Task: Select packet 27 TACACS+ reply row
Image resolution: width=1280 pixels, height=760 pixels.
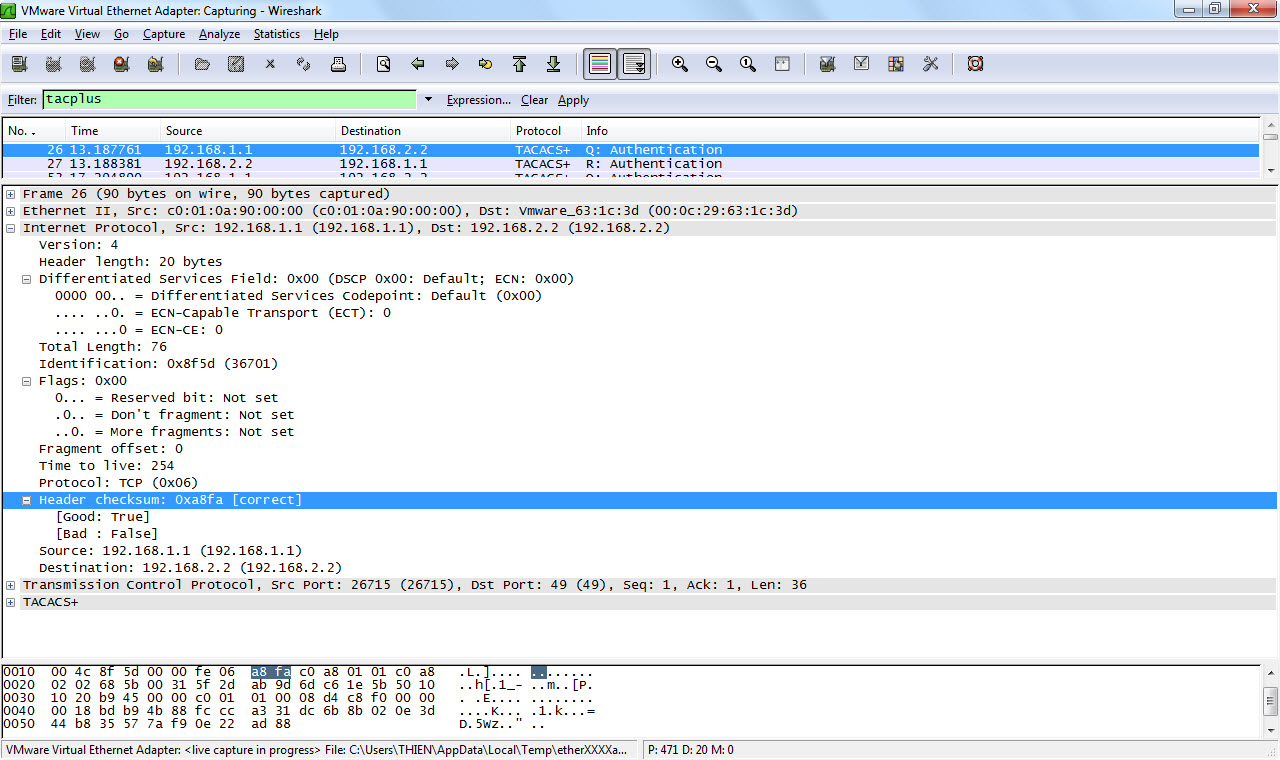Action: (x=400, y=164)
